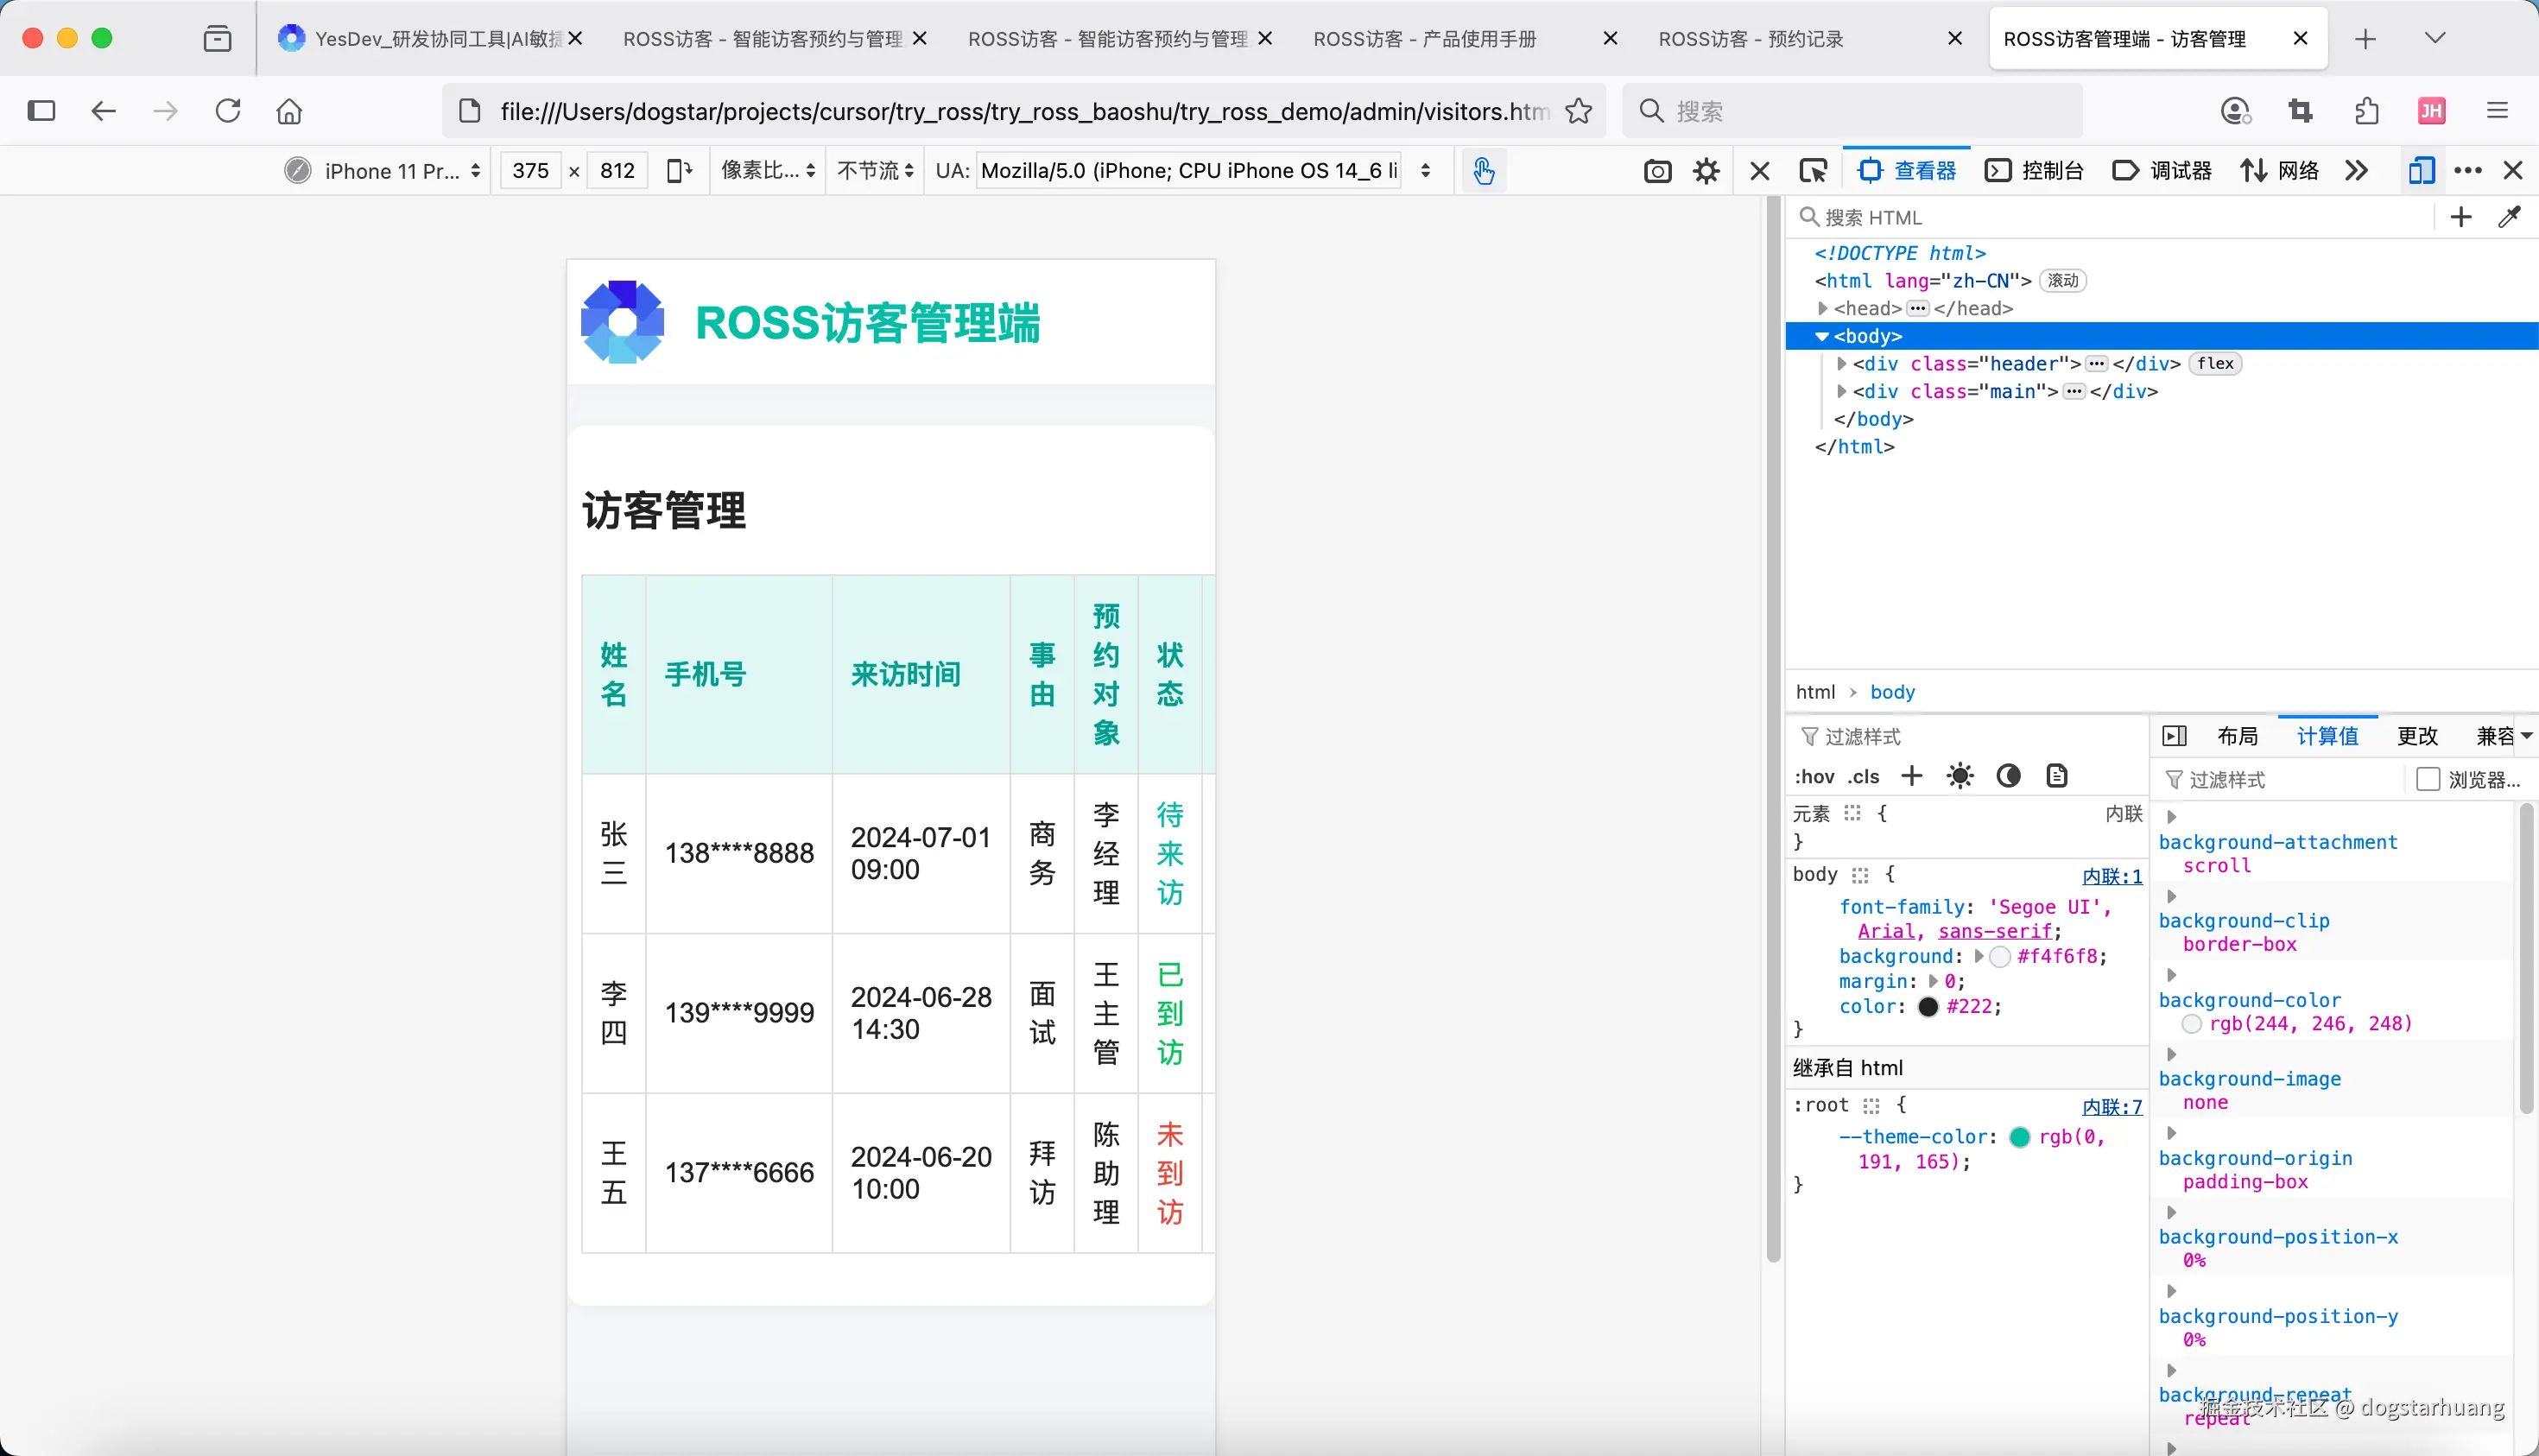Open the throttling 不节流 dropdown
This screenshot has height=1456, width=2539.
click(875, 171)
